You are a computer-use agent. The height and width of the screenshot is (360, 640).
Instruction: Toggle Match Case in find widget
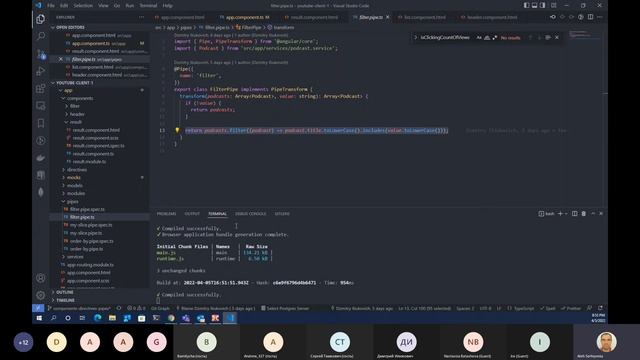coord(479,38)
